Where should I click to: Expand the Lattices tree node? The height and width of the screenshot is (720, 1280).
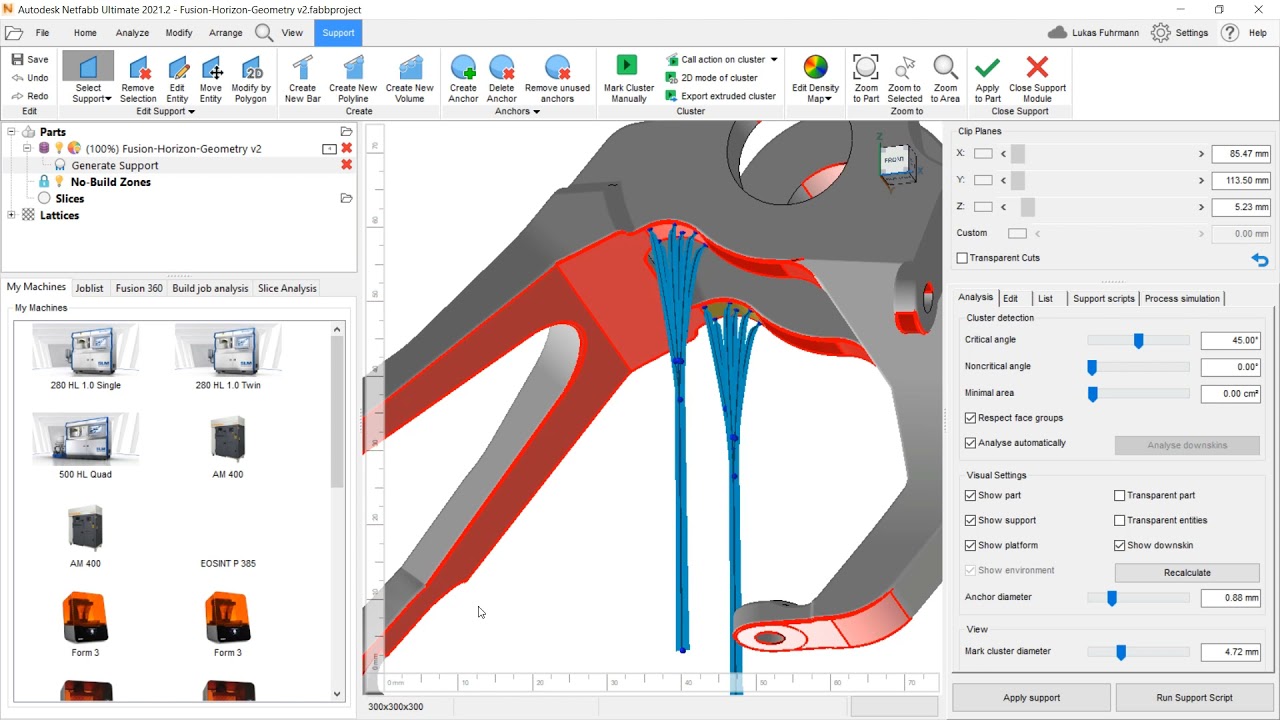click(11, 215)
